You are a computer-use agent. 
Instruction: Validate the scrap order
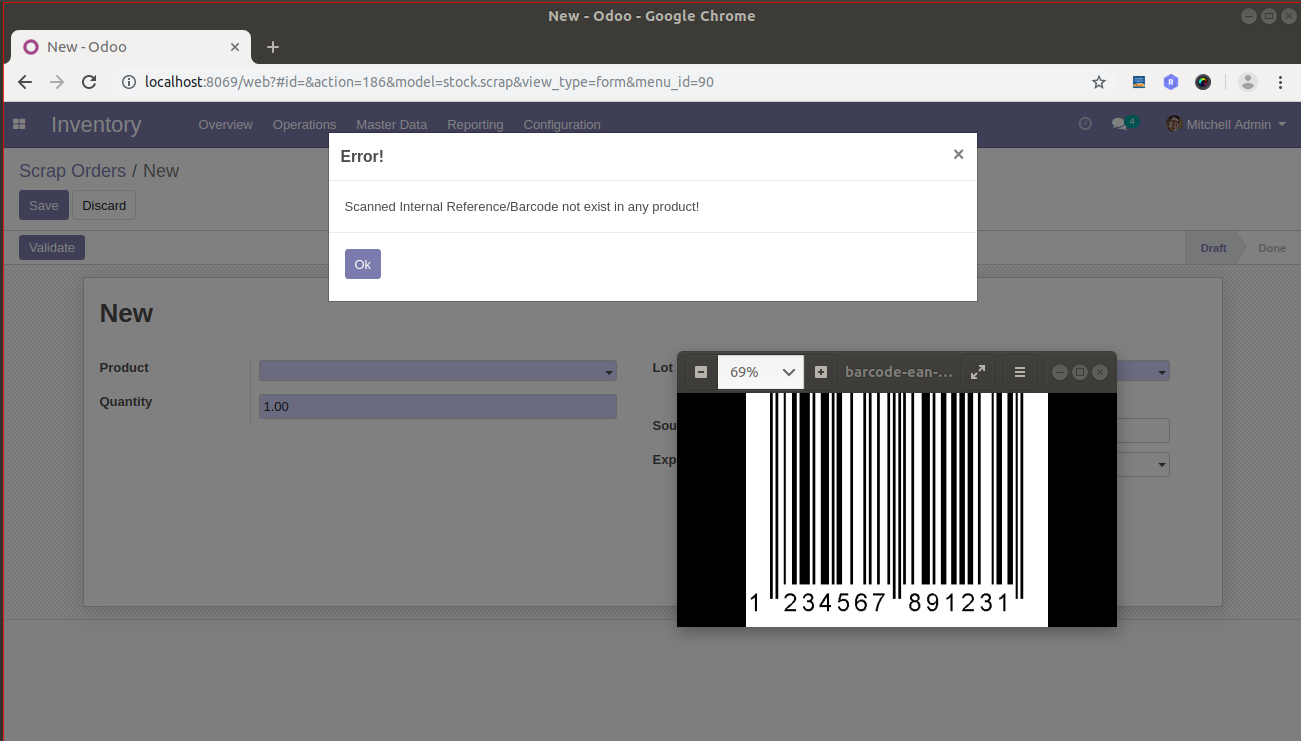click(x=52, y=247)
